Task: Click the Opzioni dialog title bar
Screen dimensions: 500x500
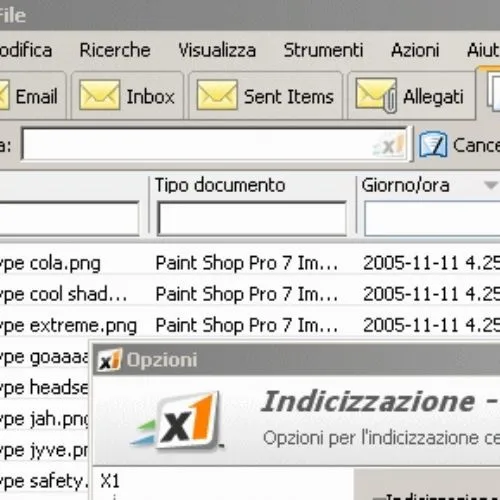Action: (x=297, y=360)
